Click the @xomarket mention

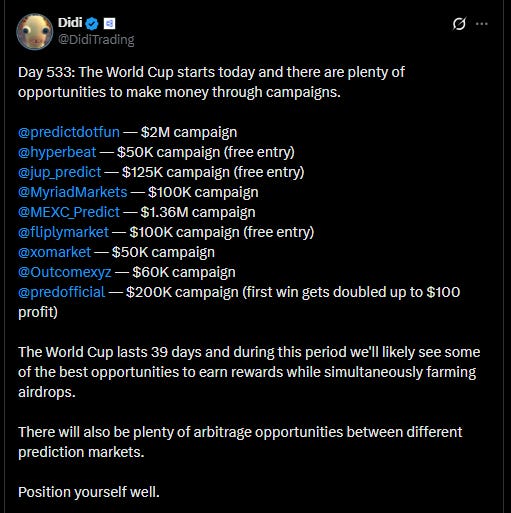(x=54, y=252)
